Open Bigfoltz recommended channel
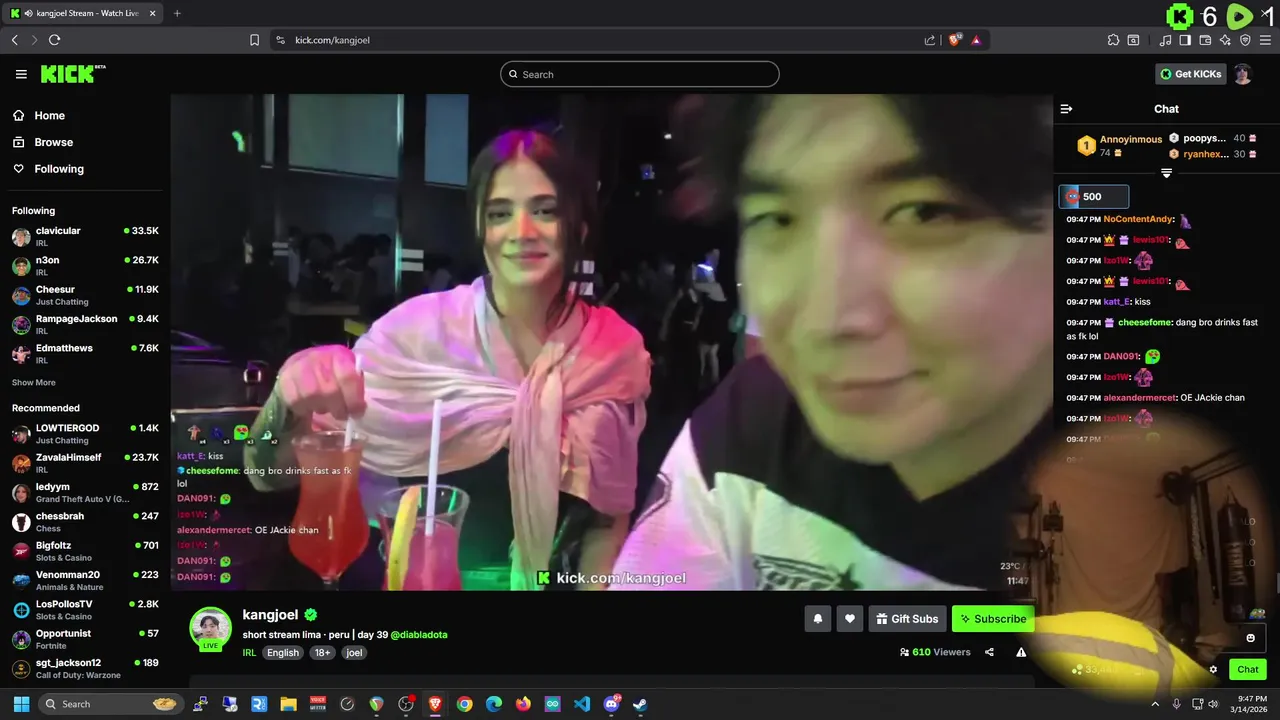 [85, 551]
